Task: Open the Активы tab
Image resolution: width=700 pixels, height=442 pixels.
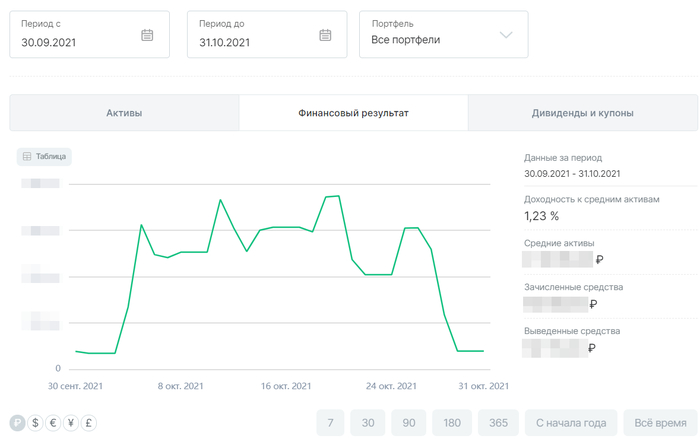Action: (x=124, y=113)
